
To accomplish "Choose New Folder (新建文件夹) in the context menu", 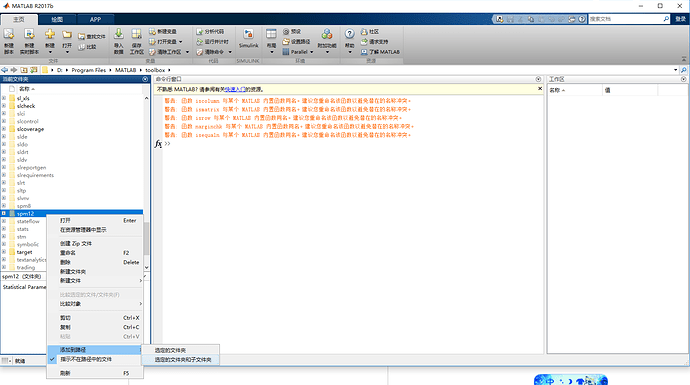I will [x=95, y=271].
